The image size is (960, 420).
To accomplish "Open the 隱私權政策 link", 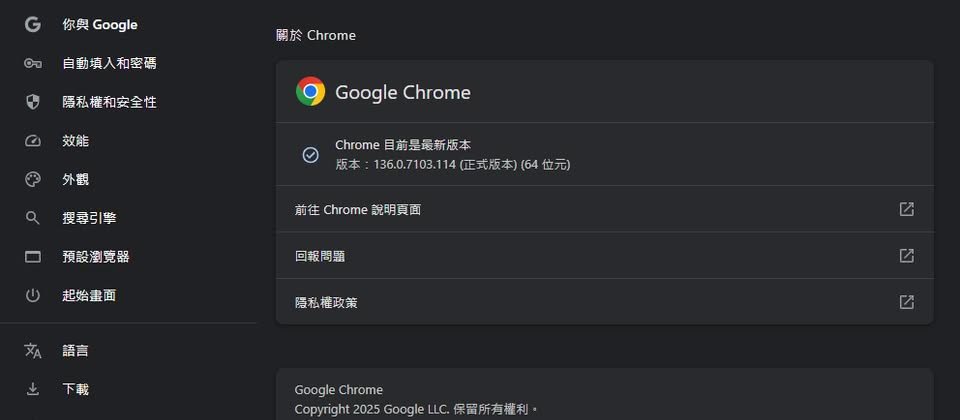I will (605, 302).
